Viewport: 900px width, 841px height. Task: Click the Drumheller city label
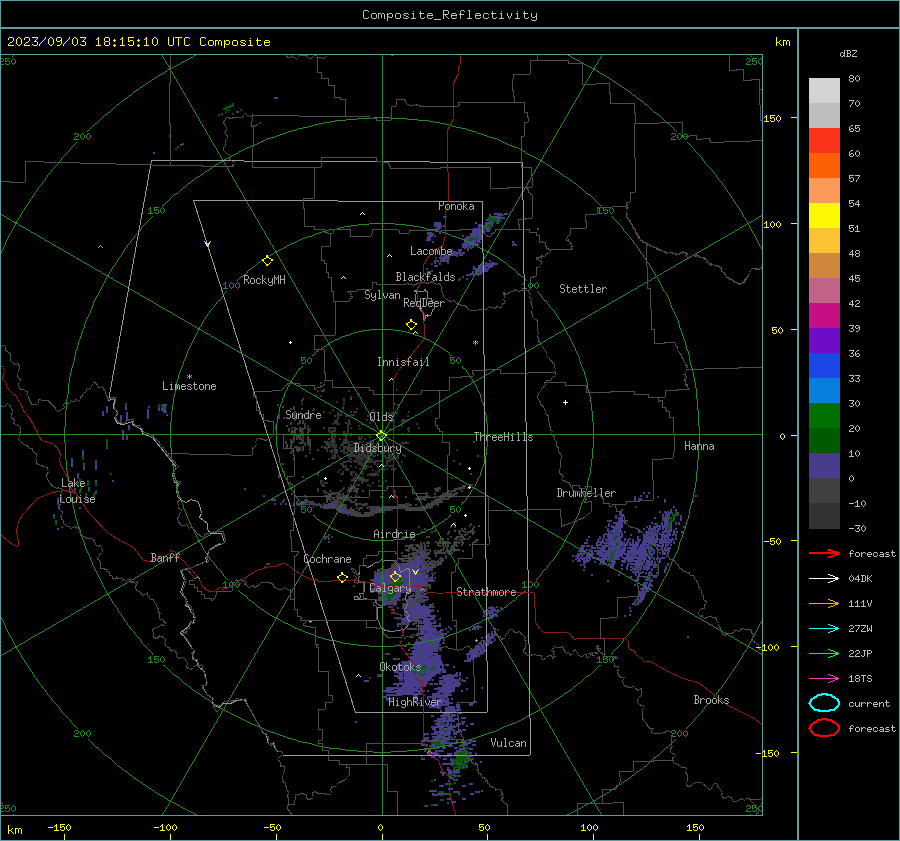[x=586, y=493]
